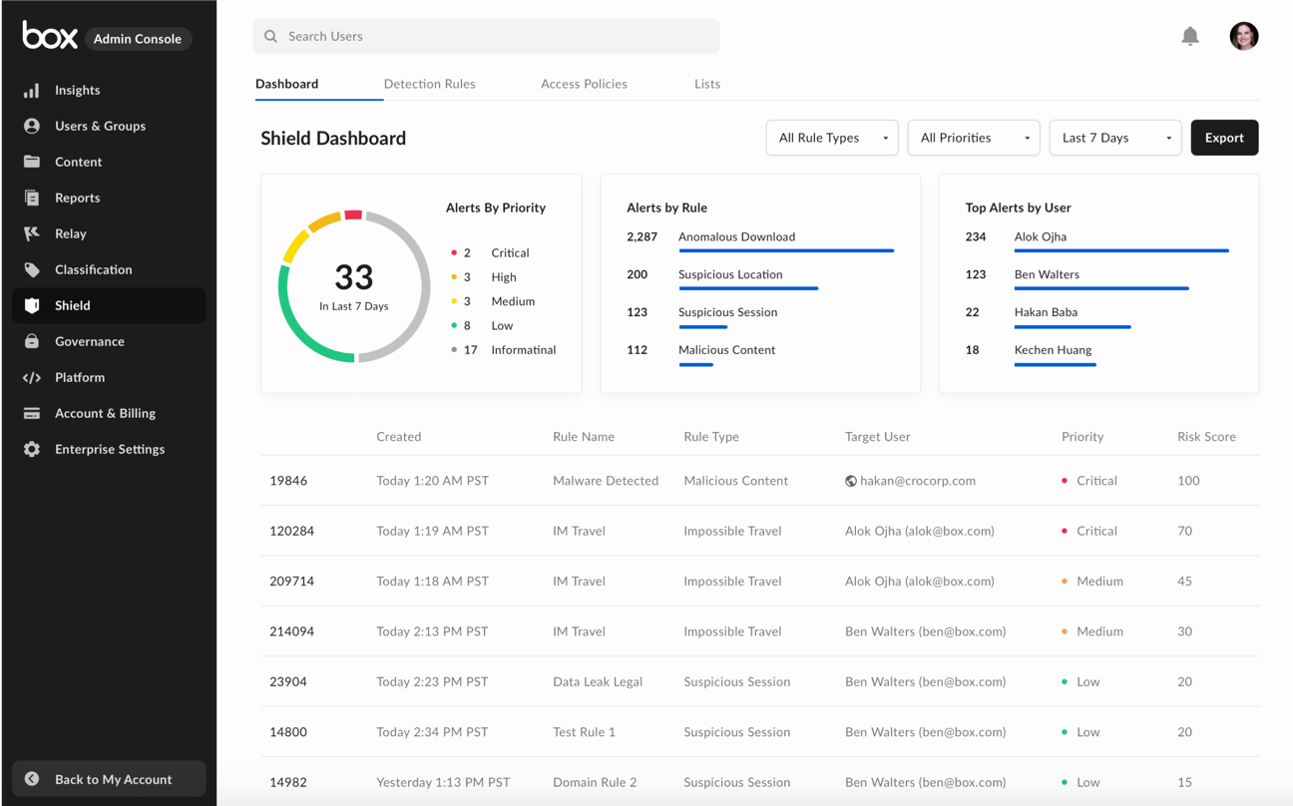
Task: Click the Priority column header
Action: [x=1083, y=437]
